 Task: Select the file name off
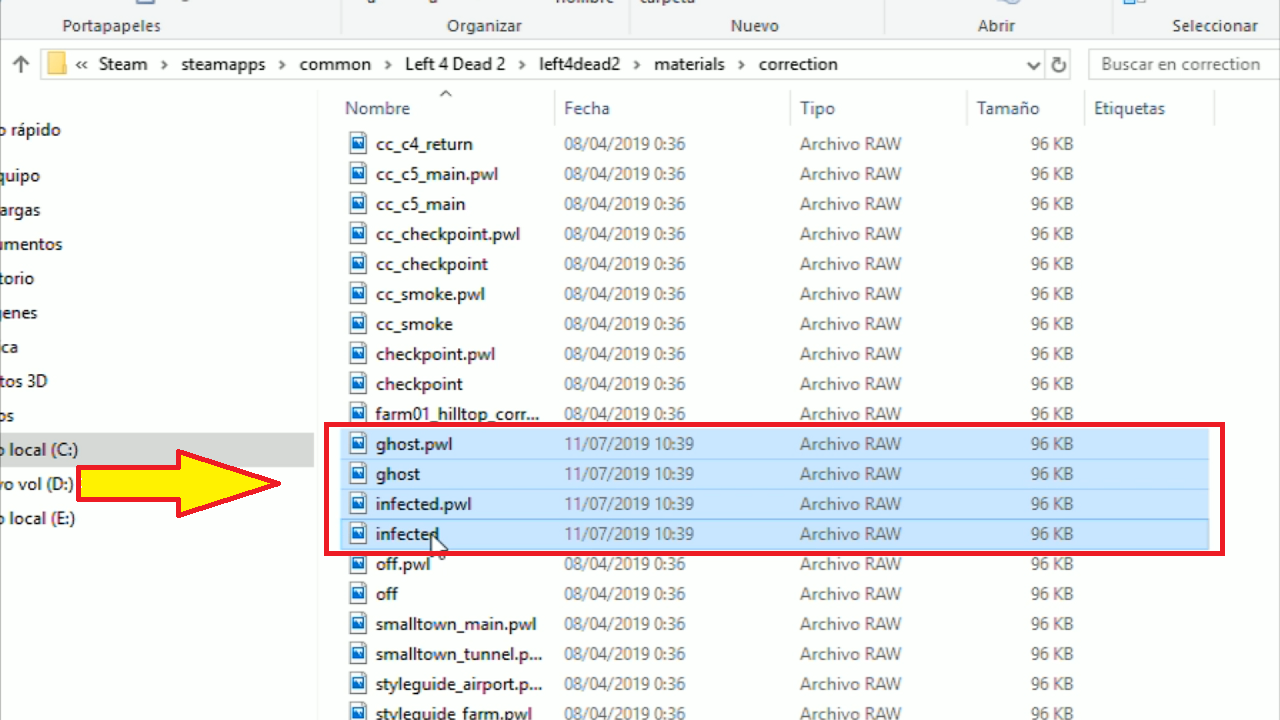pos(386,594)
